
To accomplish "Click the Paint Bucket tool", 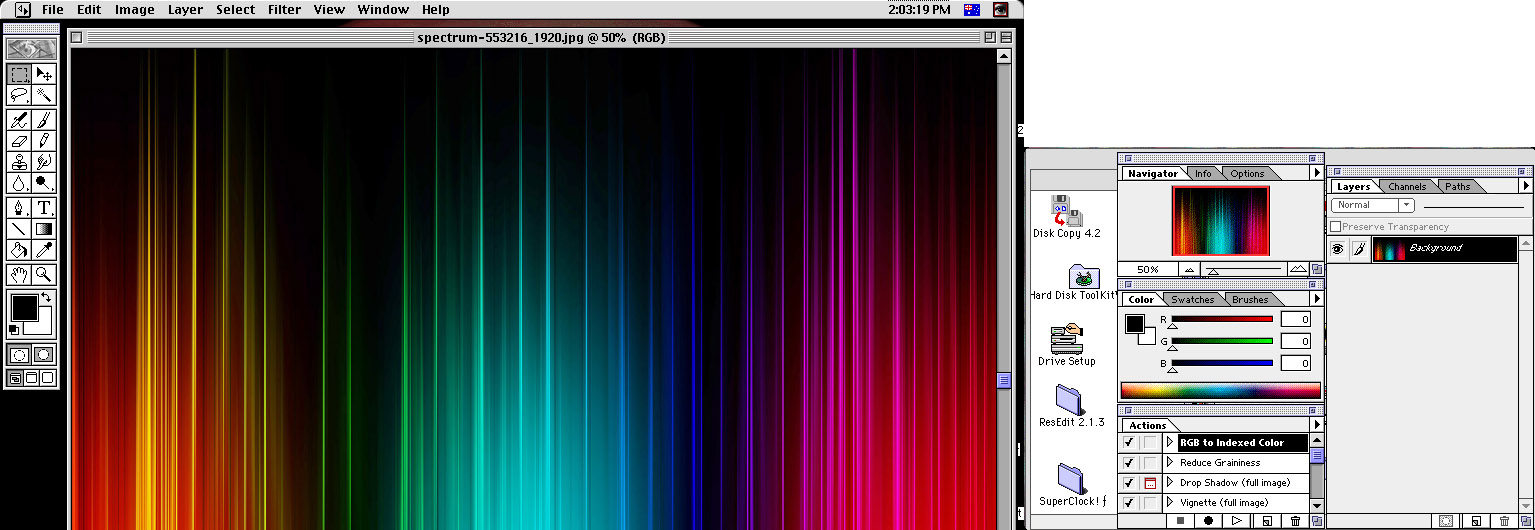I will pos(19,250).
